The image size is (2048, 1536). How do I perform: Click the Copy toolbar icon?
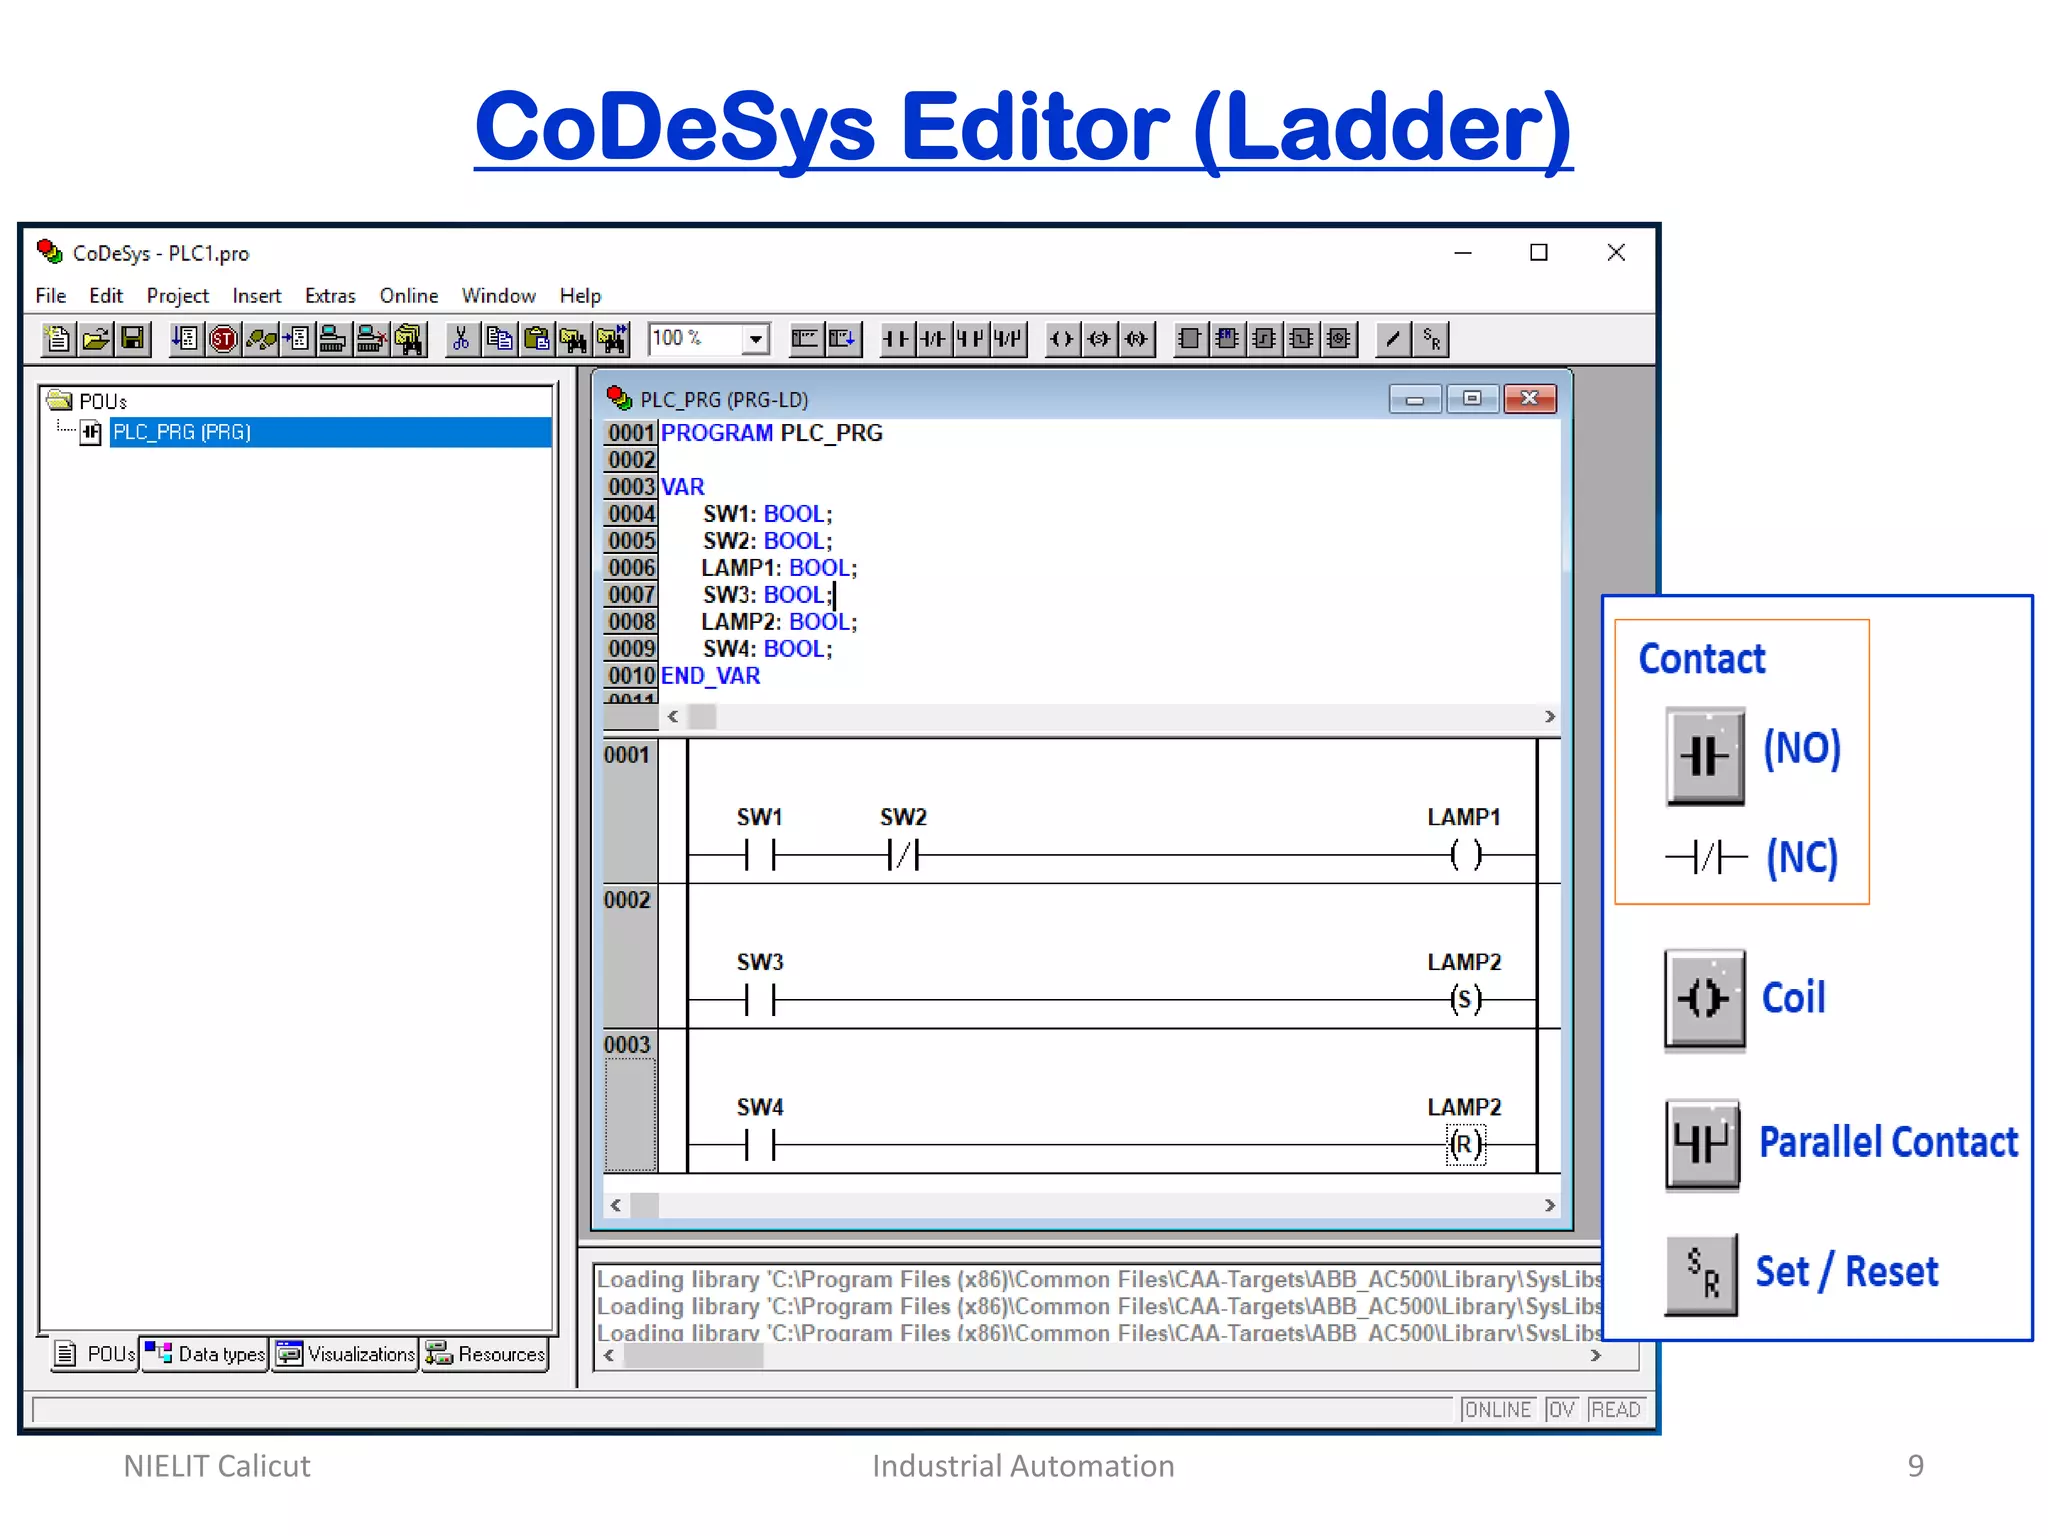point(499,339)
